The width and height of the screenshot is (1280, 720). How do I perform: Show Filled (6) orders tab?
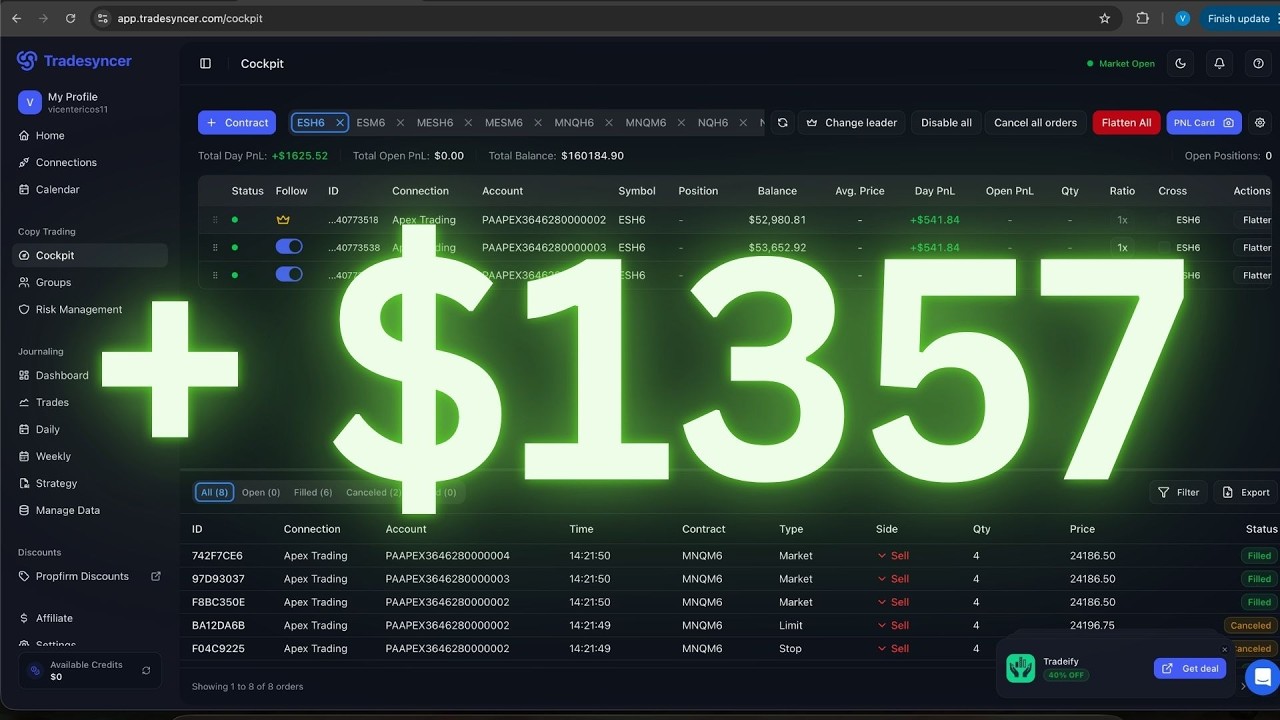click(313, 493)
